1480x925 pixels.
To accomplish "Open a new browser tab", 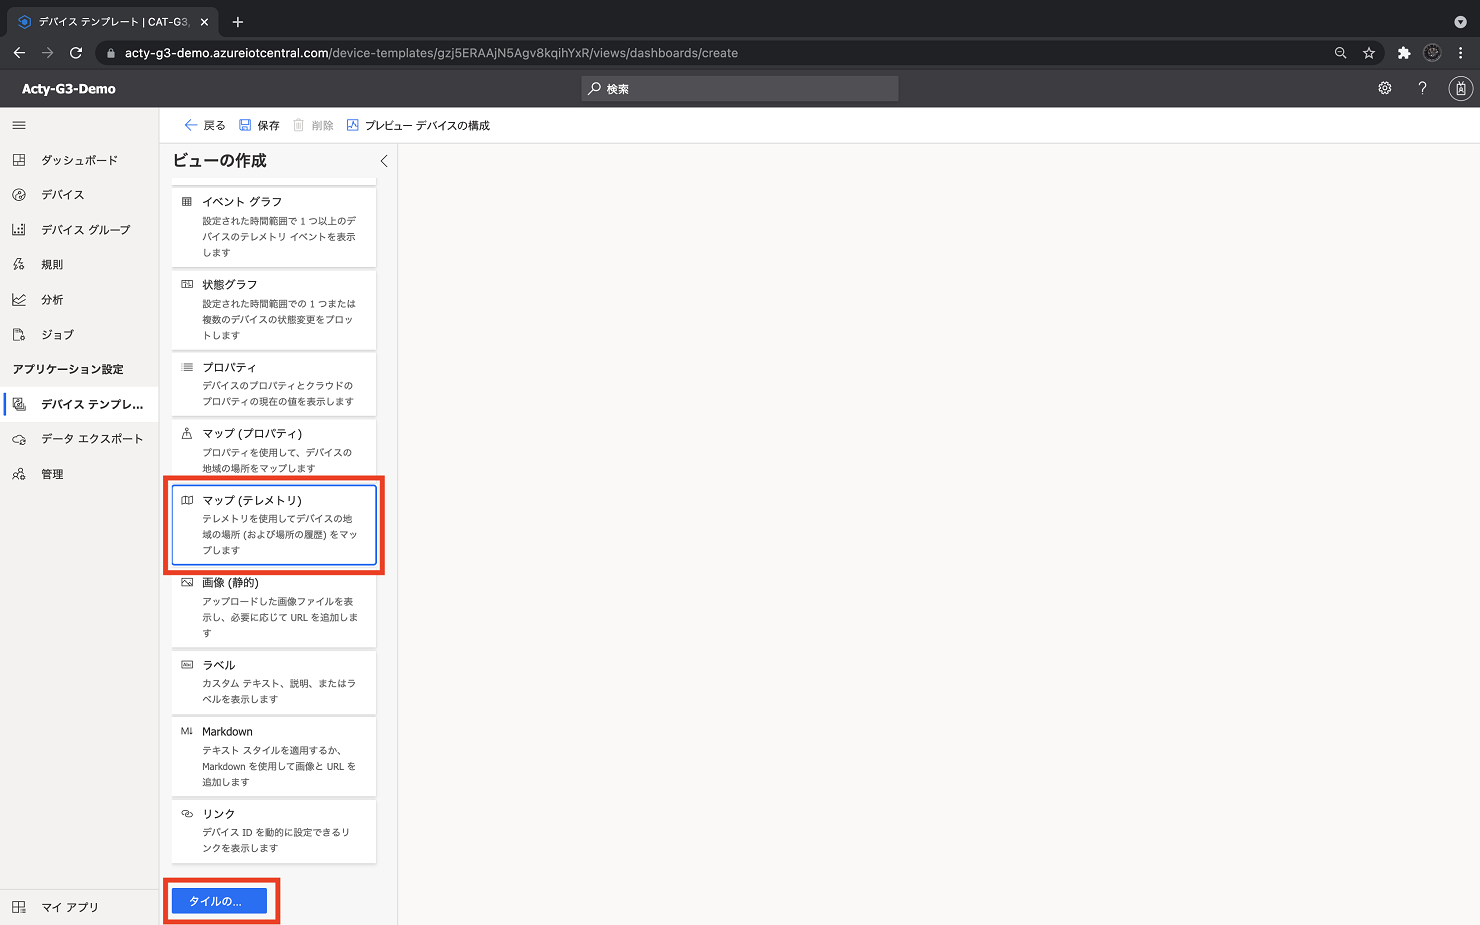I will coord(238,22).
